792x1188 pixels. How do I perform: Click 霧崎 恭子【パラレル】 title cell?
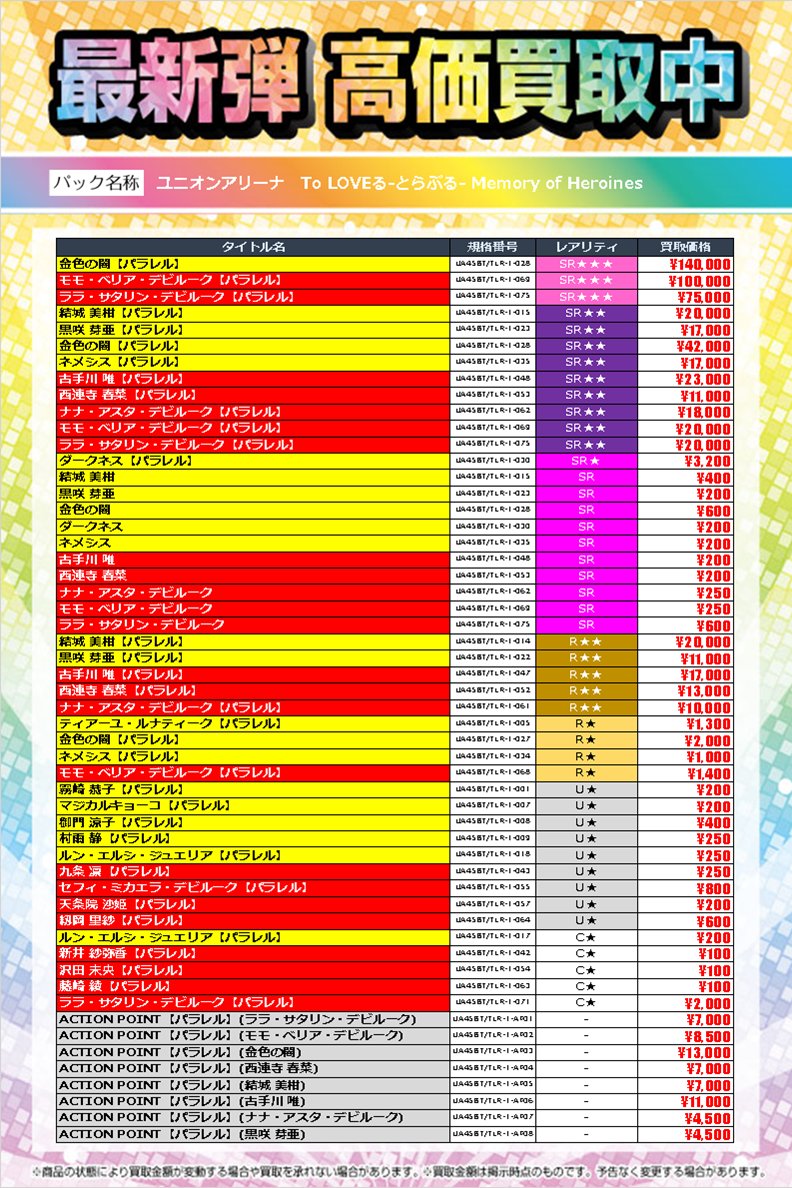[x=253, y=789]
